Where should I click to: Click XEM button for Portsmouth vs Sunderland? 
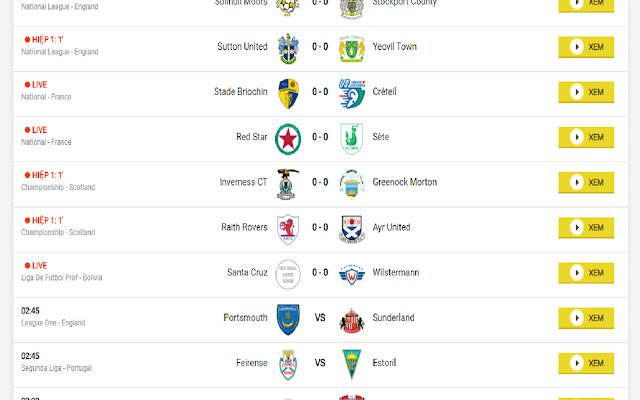click(586, 318)
